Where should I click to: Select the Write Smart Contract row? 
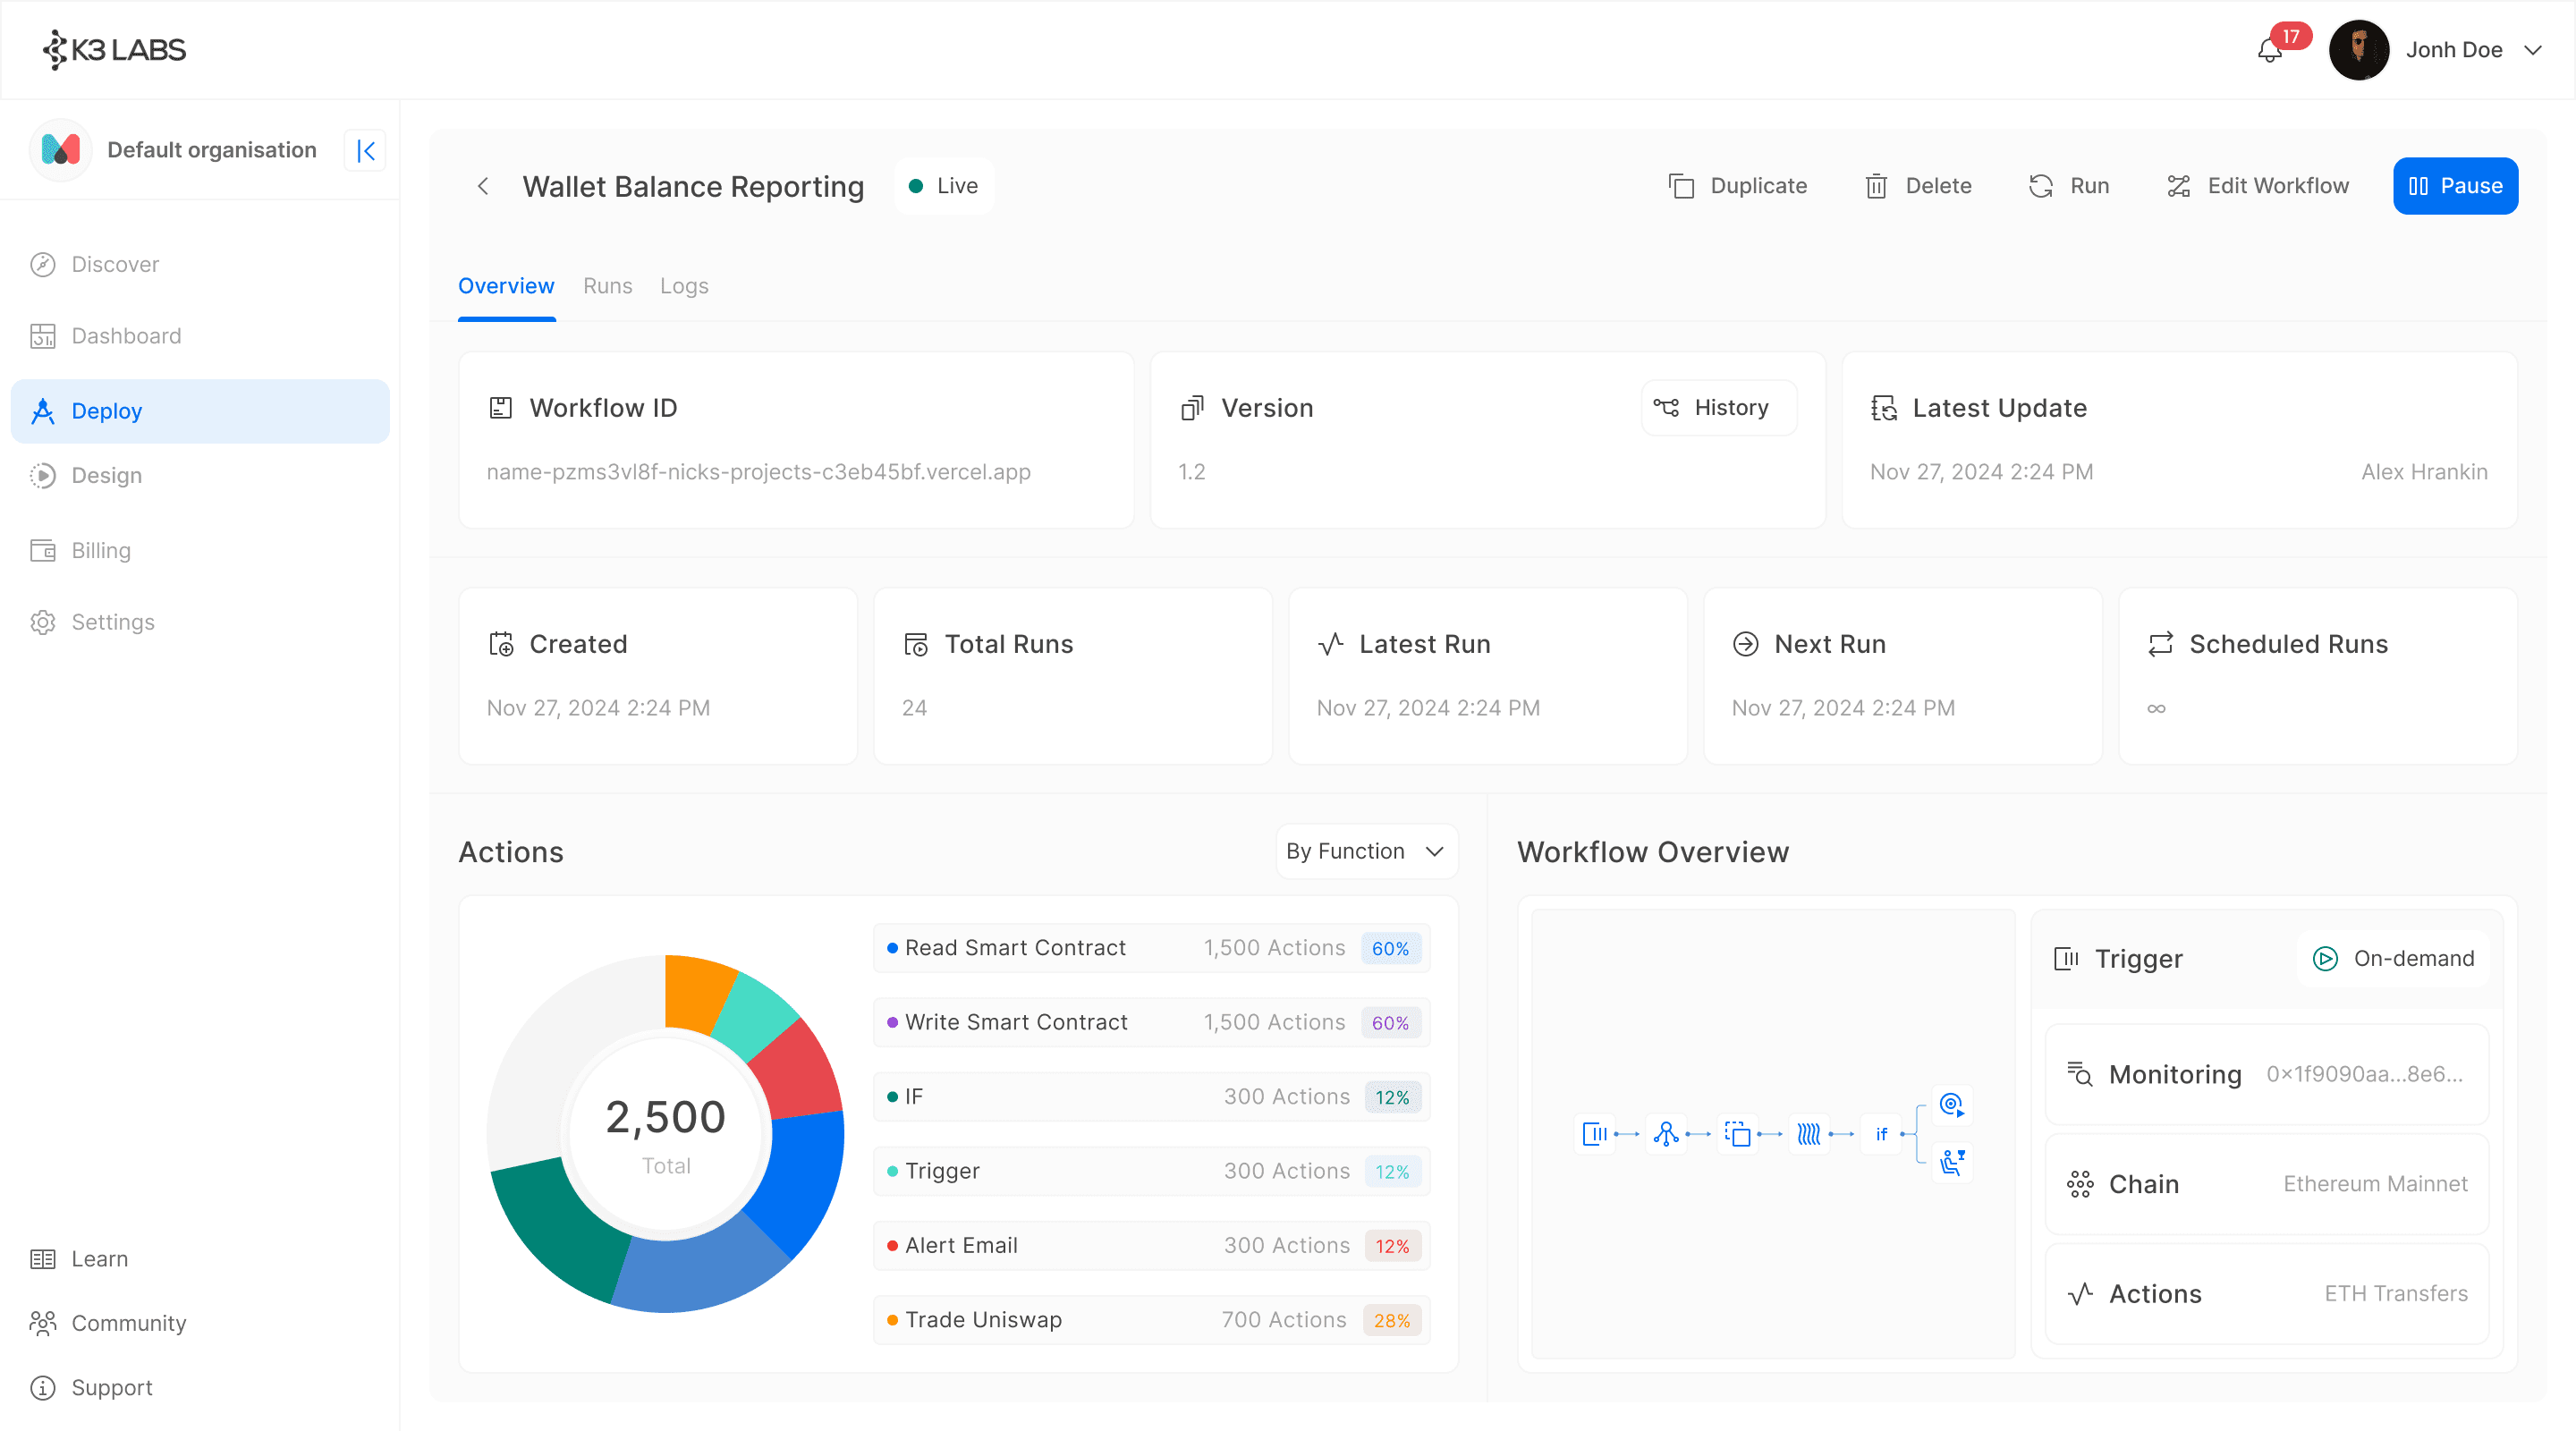[x=1151, y=1022]
